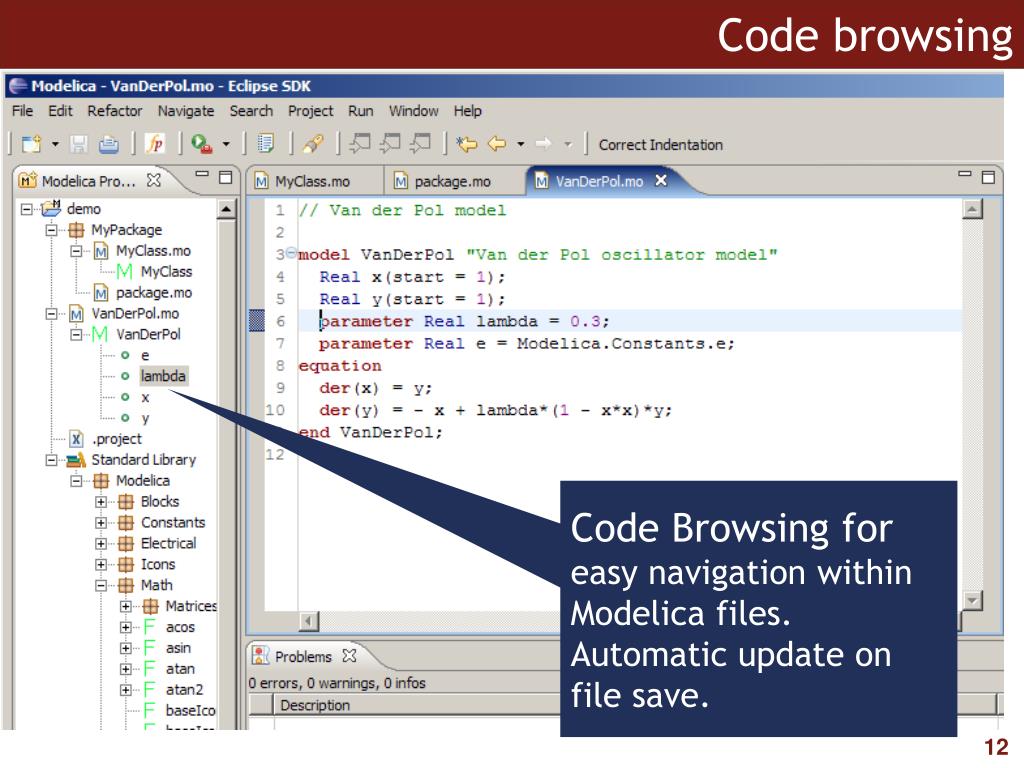The height and width of the screenshot is (768, 1024).
Task: Click the Forward navigation arrow
Action: 543,144
